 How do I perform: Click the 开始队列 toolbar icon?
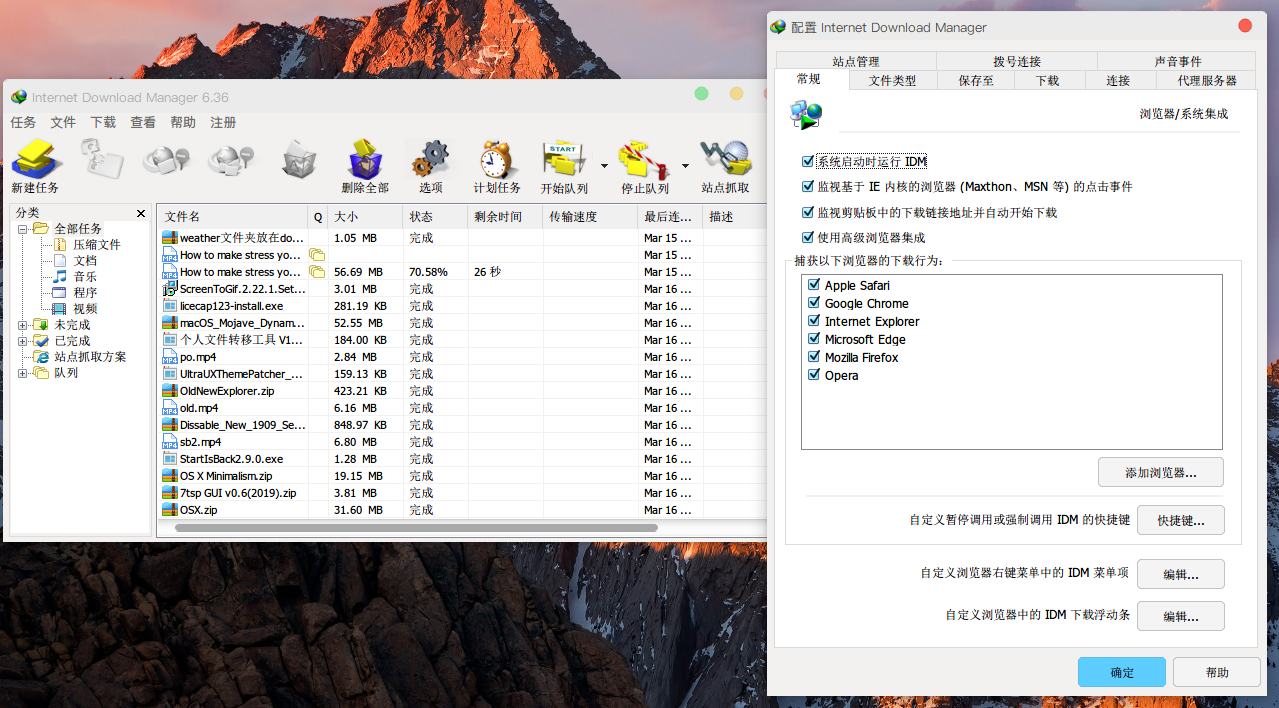[x=564, y=161]
